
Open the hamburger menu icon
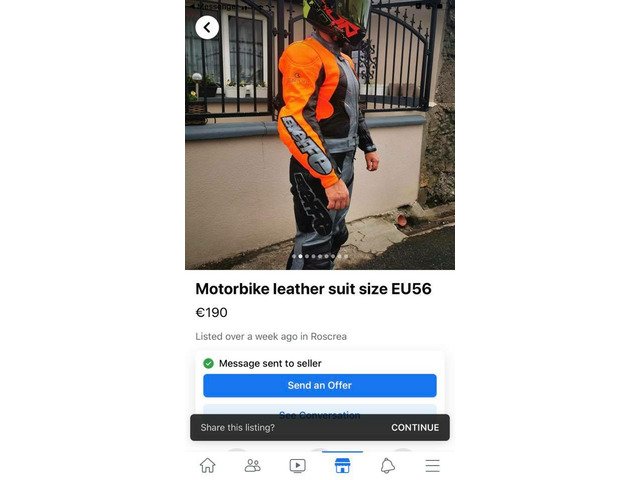(432, 466)
